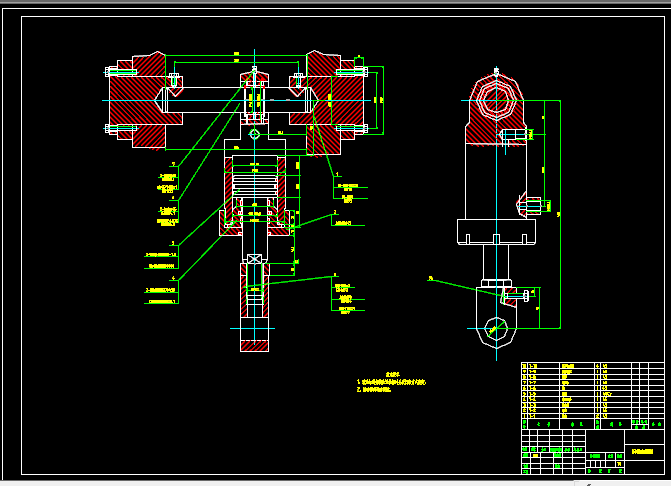671x486 pixels.
Task: Click the concentric octagon rings in side view
Action: [x=496, y=101]
